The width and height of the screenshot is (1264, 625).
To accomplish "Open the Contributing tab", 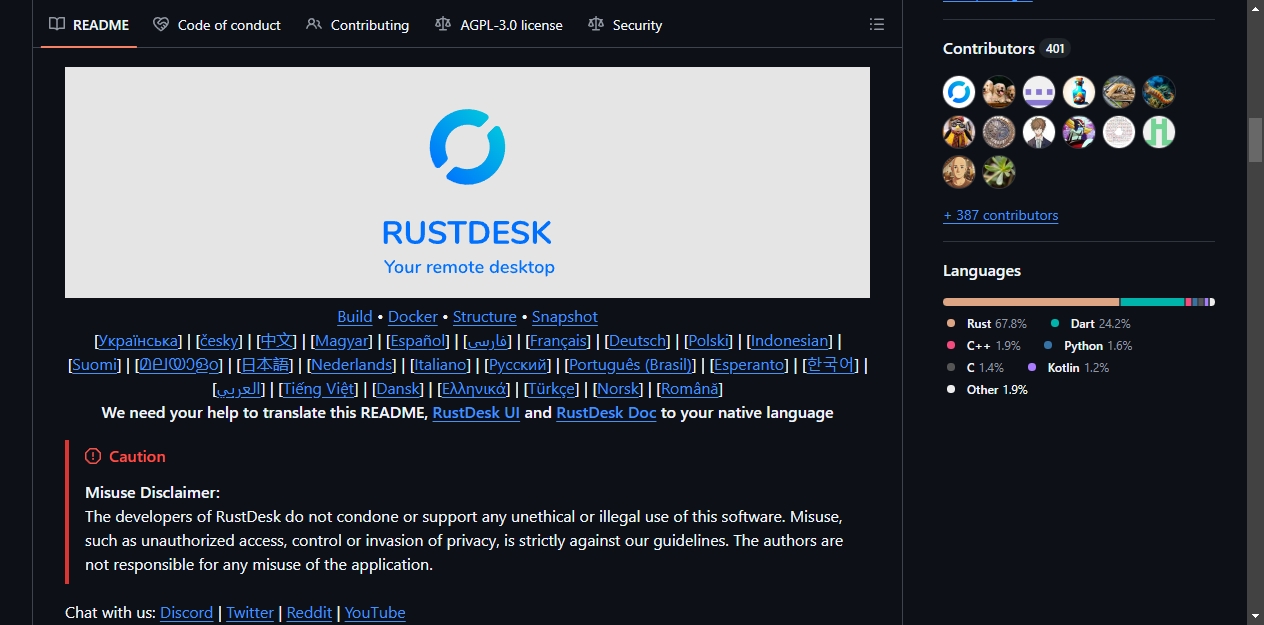I will [358, 24].
